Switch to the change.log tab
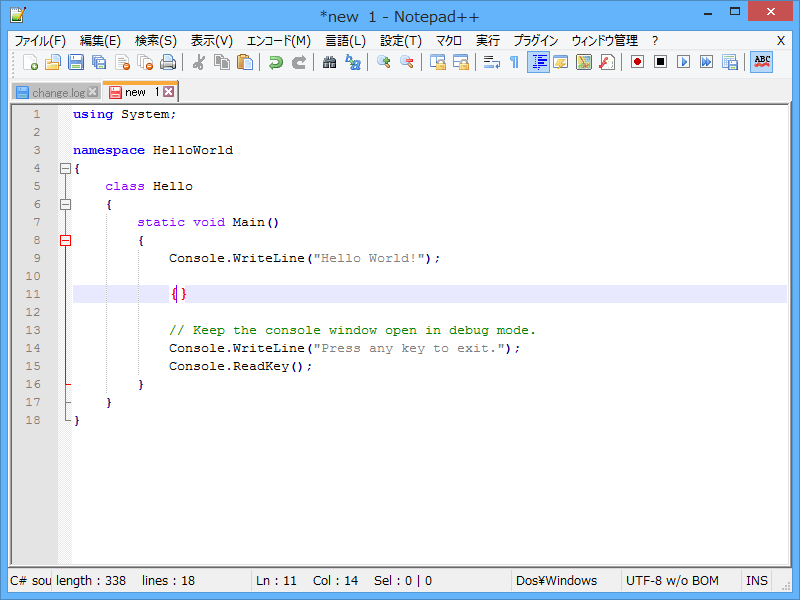This screenshot has width=800, height=600. tap(58, 92)
